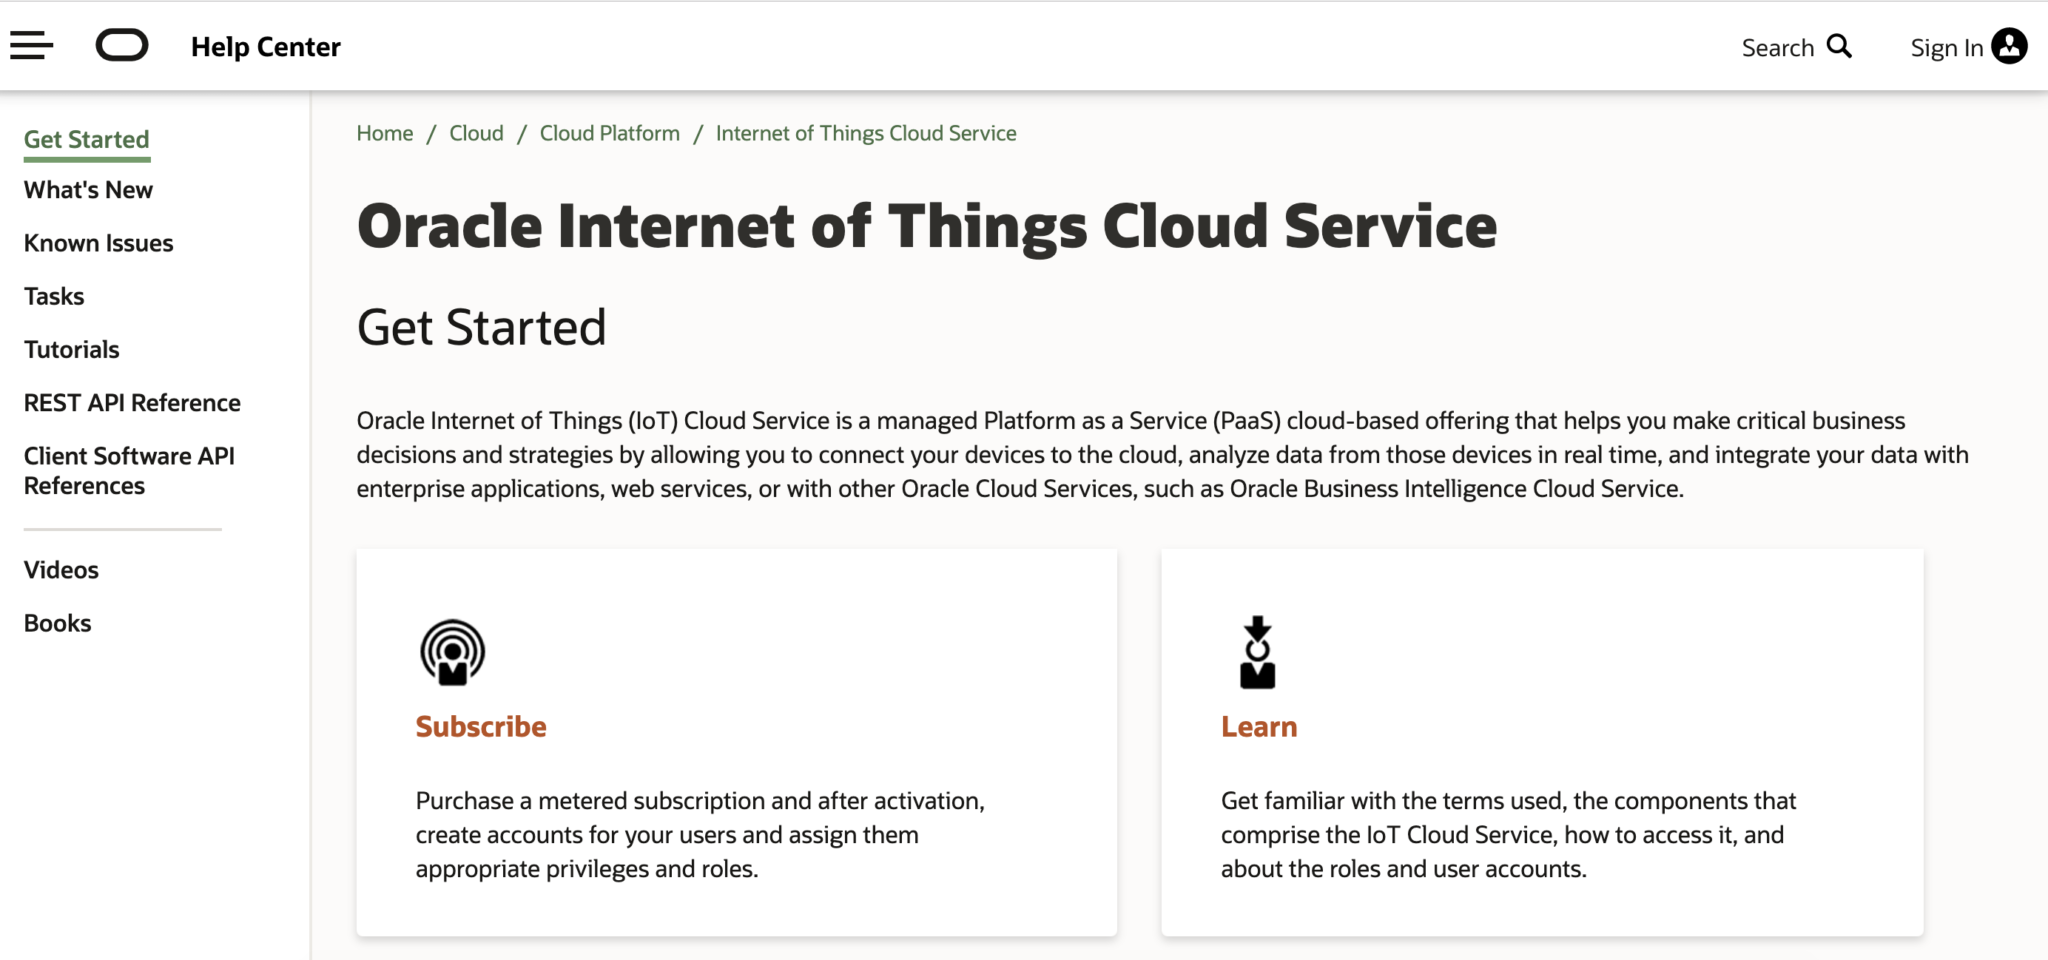This screenshot has height=960, width=2048.
Task: Open the Get Started sidebar section
Action: point(86,139)
